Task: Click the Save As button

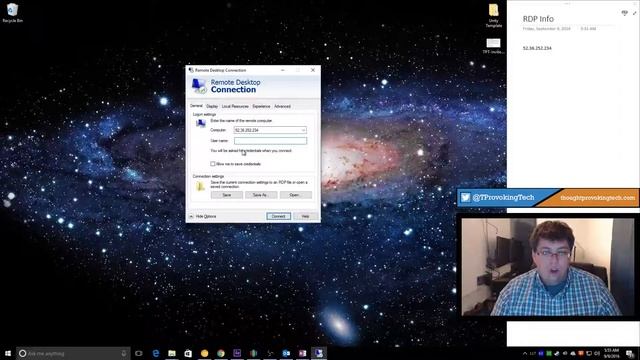Action: click(260, 195)
